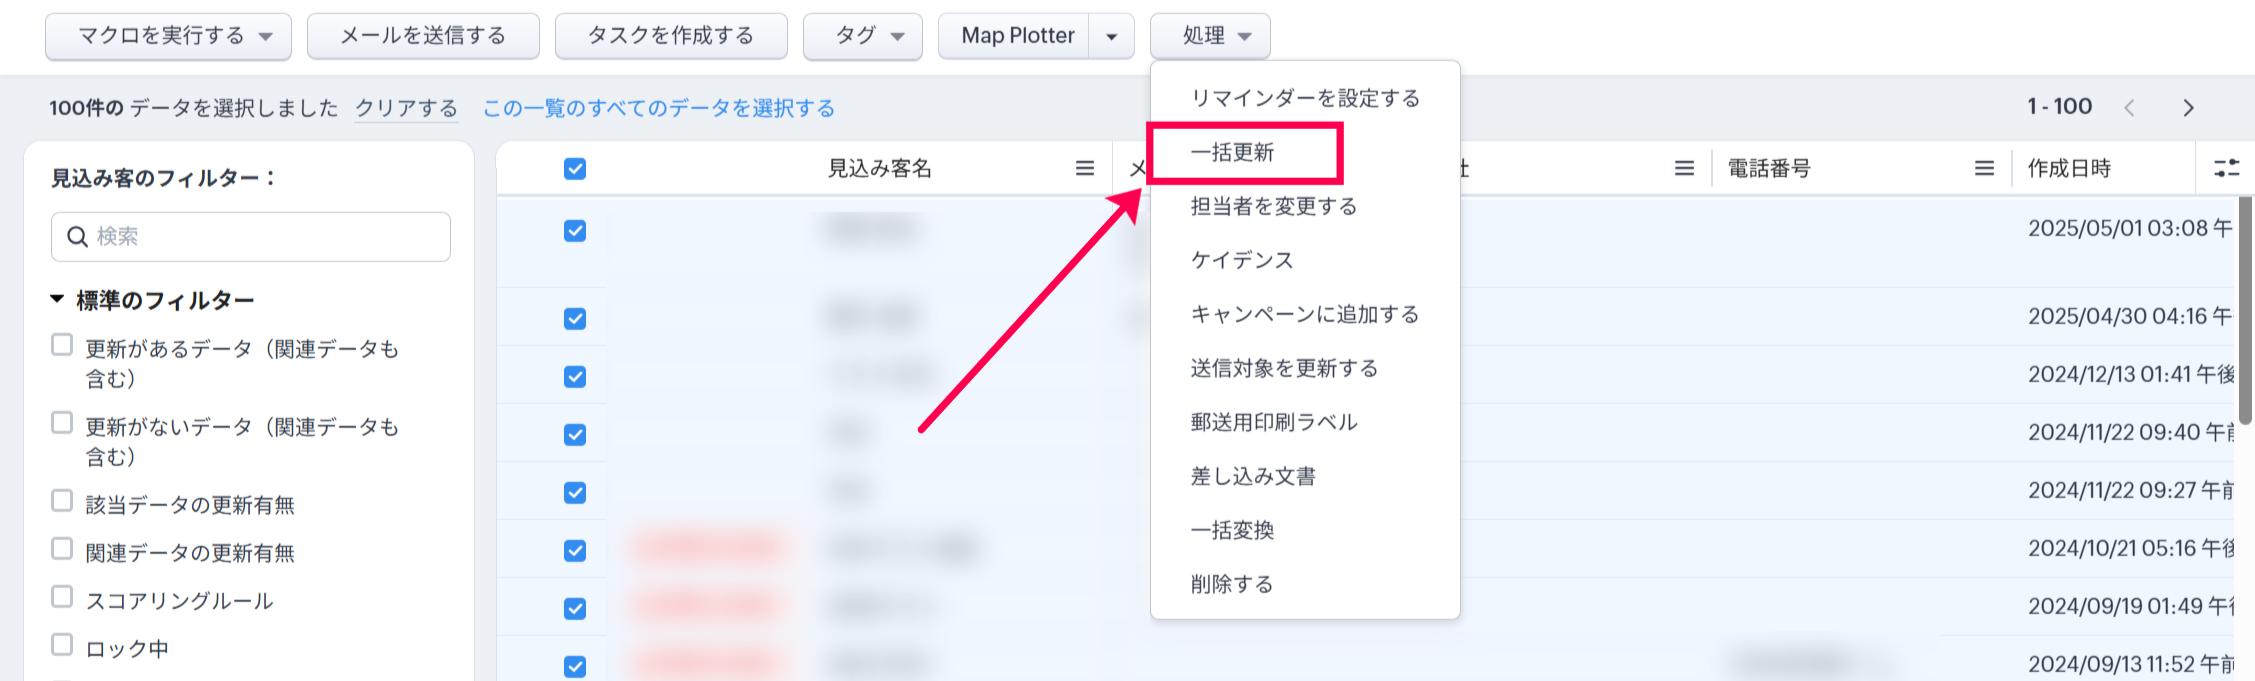Click the 見込み客名 column menu icon

pyautogui.click(x=1084, y=169)
